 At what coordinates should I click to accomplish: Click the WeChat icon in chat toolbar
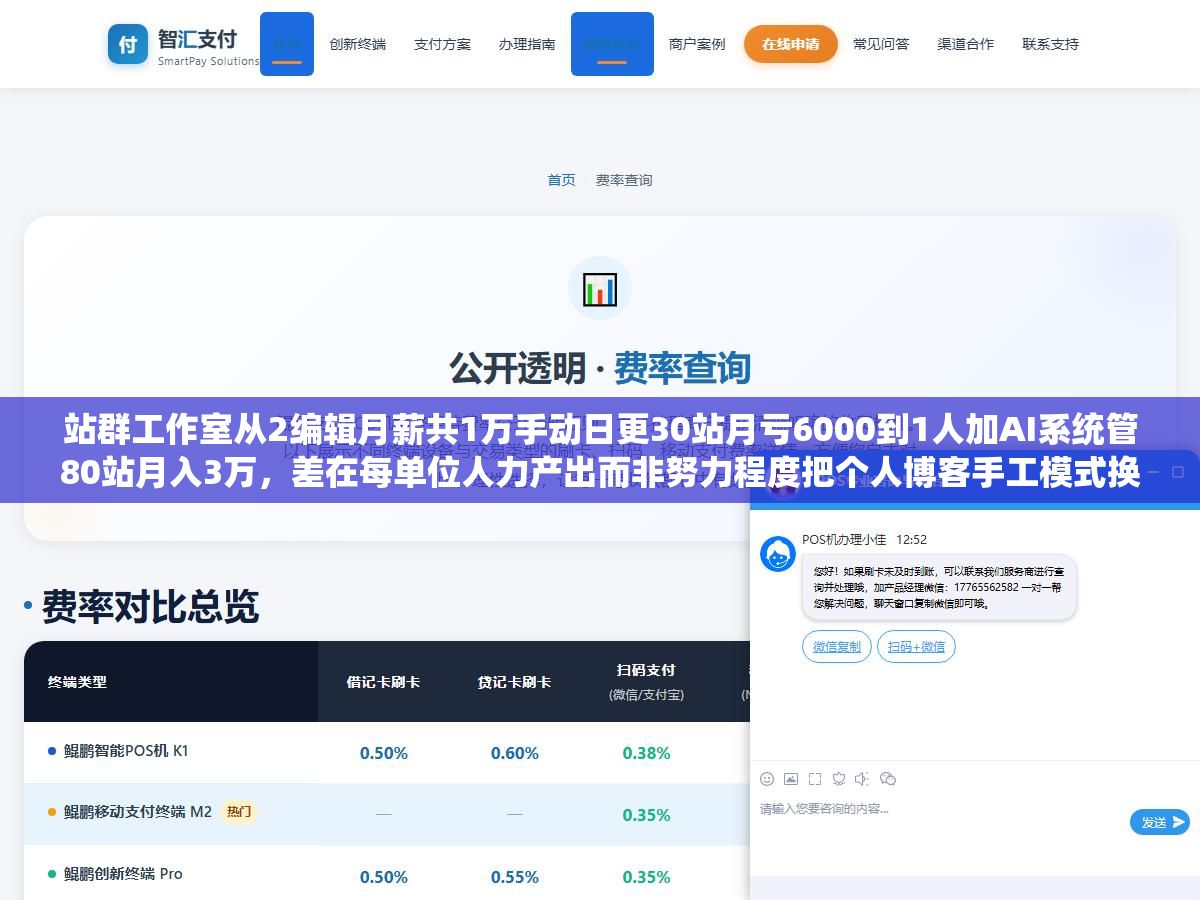888,779
